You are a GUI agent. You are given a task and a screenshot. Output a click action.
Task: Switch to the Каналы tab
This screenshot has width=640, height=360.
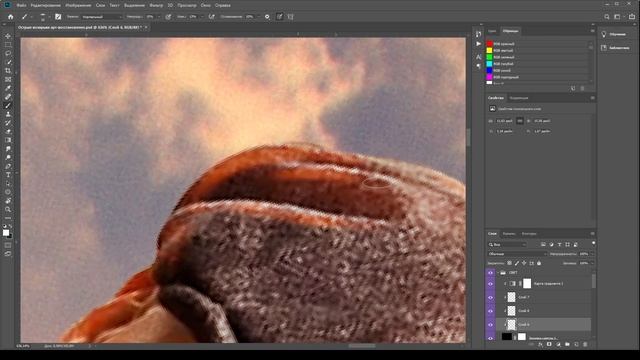pyautogui.click(x=509, y=234)
